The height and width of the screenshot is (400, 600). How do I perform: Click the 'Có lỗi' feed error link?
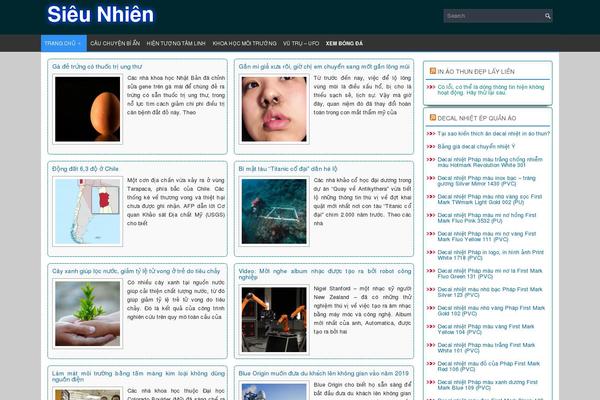point(491,90)
